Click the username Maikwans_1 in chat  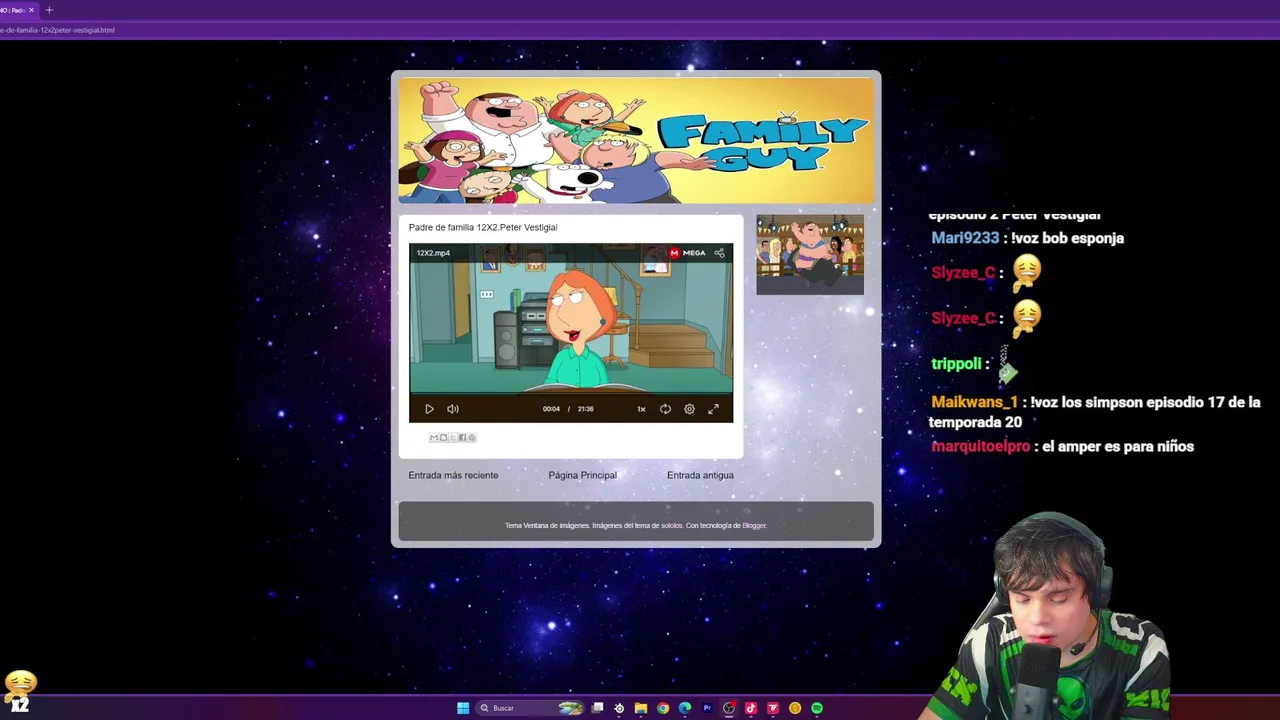click(974, 402)
